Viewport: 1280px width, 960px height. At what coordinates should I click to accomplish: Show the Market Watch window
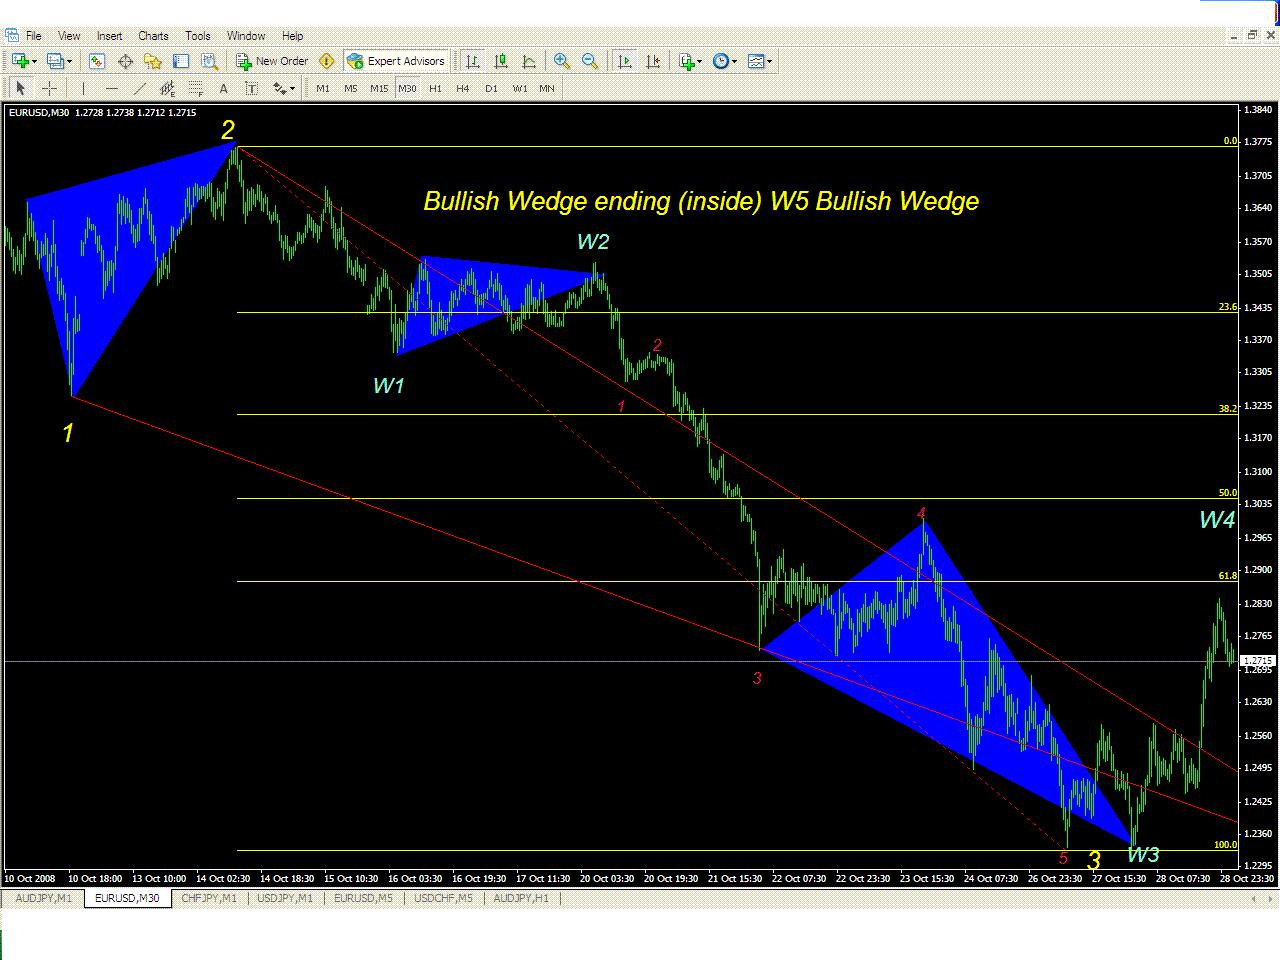point(97,61)
